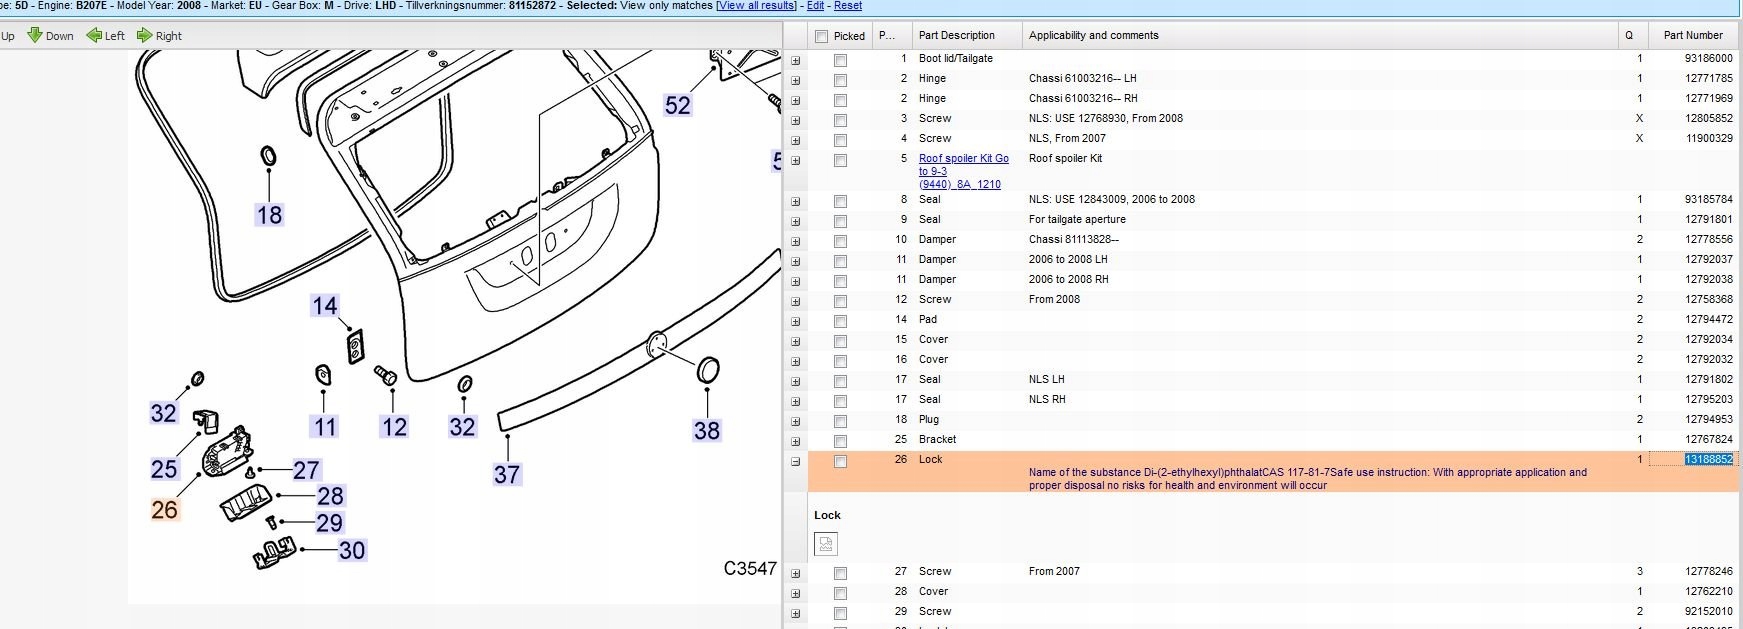Open View all results link
Screen dimensions: 1743x629
pyautogui.click(x=757, y=6)
